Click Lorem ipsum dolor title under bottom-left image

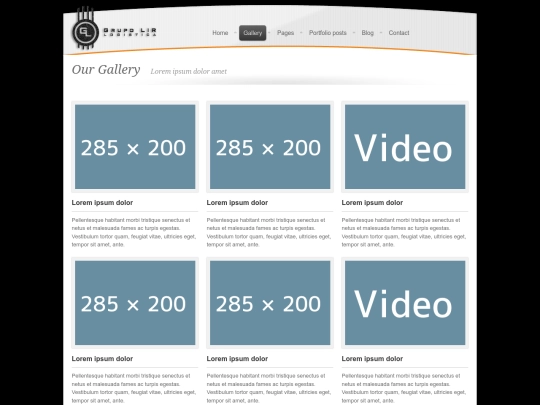[102, 359]
